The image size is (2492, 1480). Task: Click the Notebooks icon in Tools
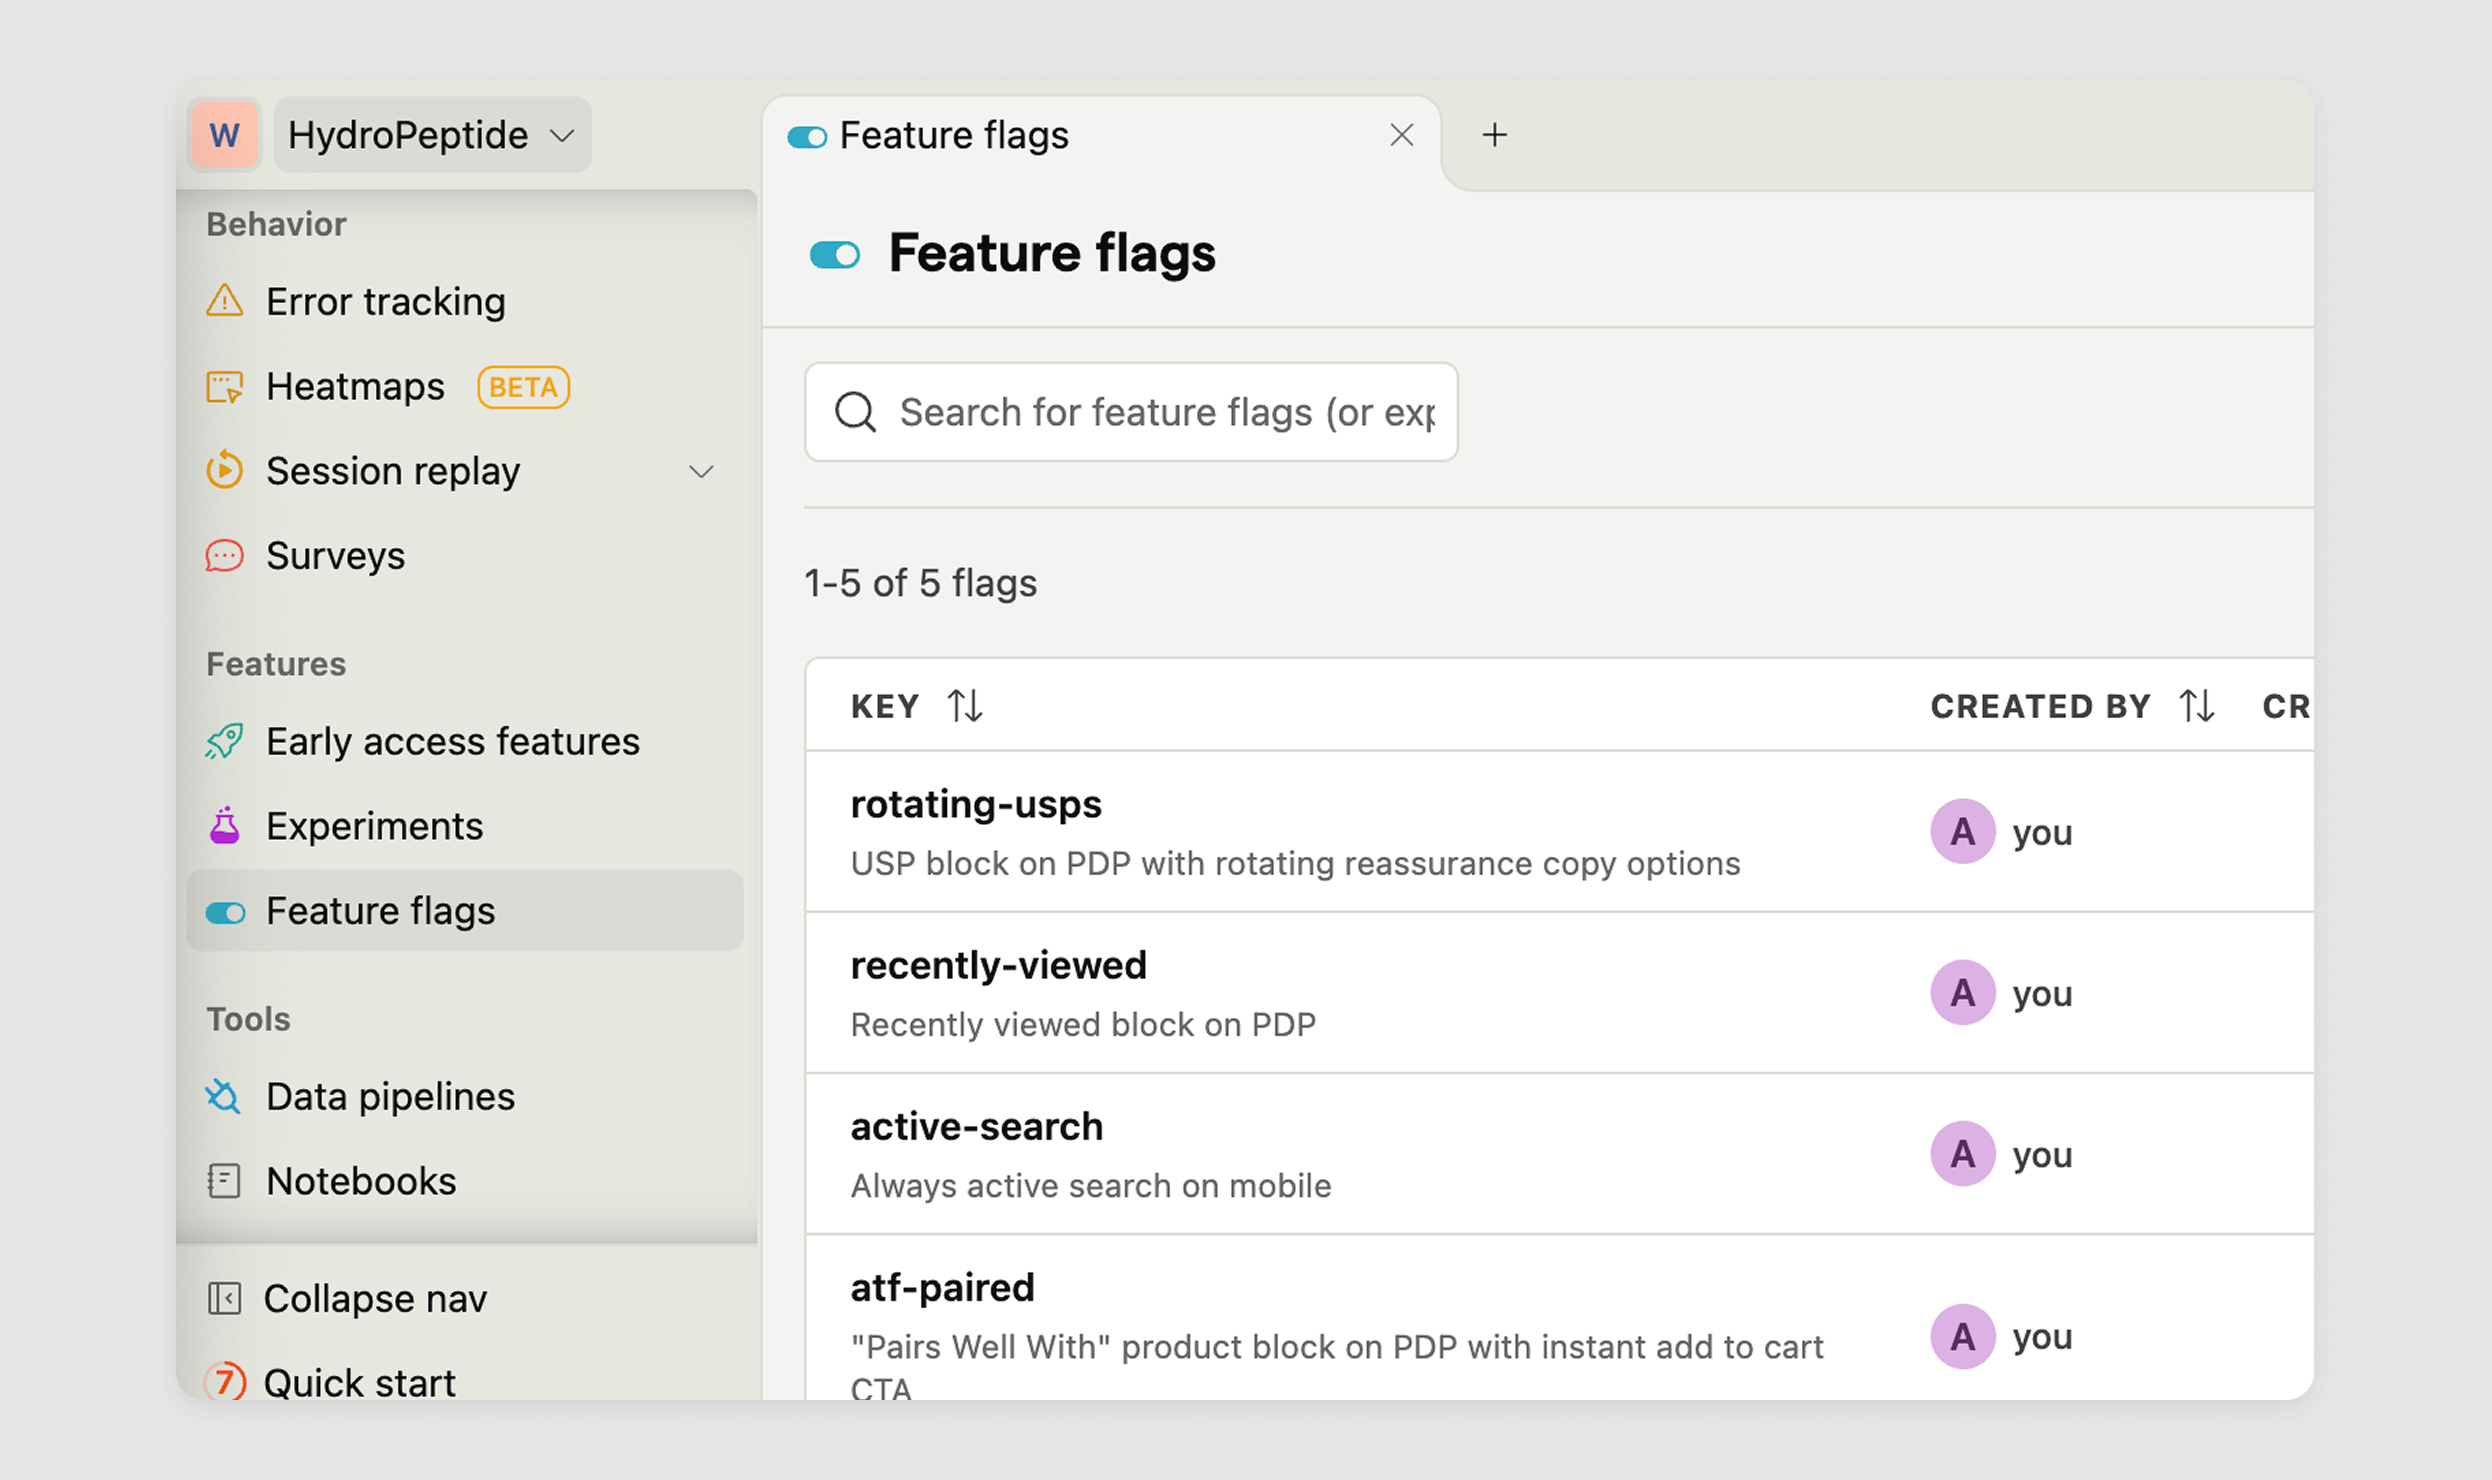pyautogui.click(x=224, y=1181)
